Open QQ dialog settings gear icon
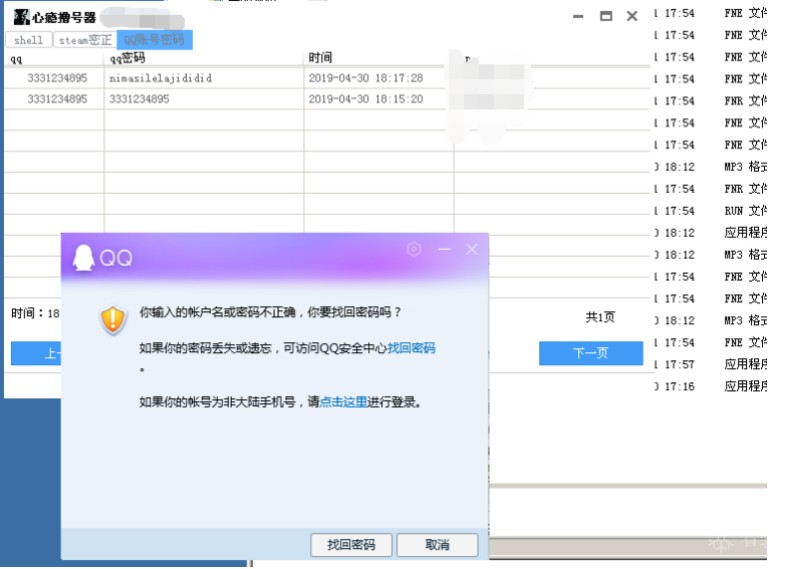Screen dimensions: 797x569 [414, 249]
